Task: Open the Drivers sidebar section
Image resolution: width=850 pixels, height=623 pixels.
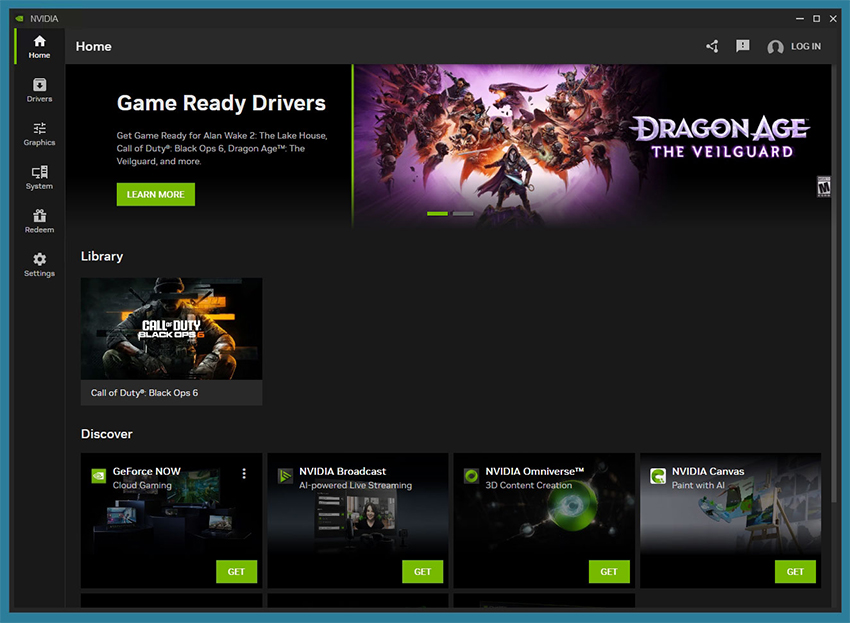Action: point(39,90)
